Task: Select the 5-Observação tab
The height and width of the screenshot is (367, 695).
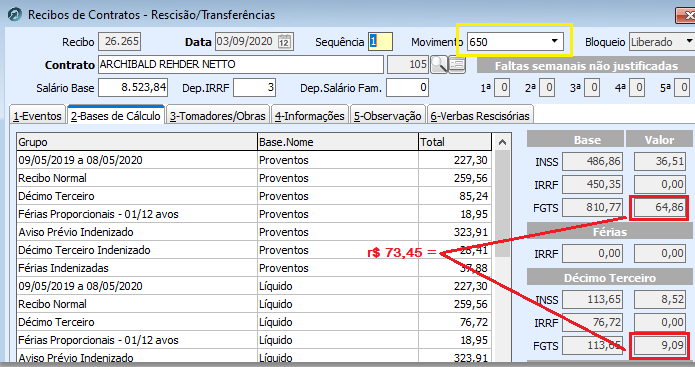Action: 387,116
